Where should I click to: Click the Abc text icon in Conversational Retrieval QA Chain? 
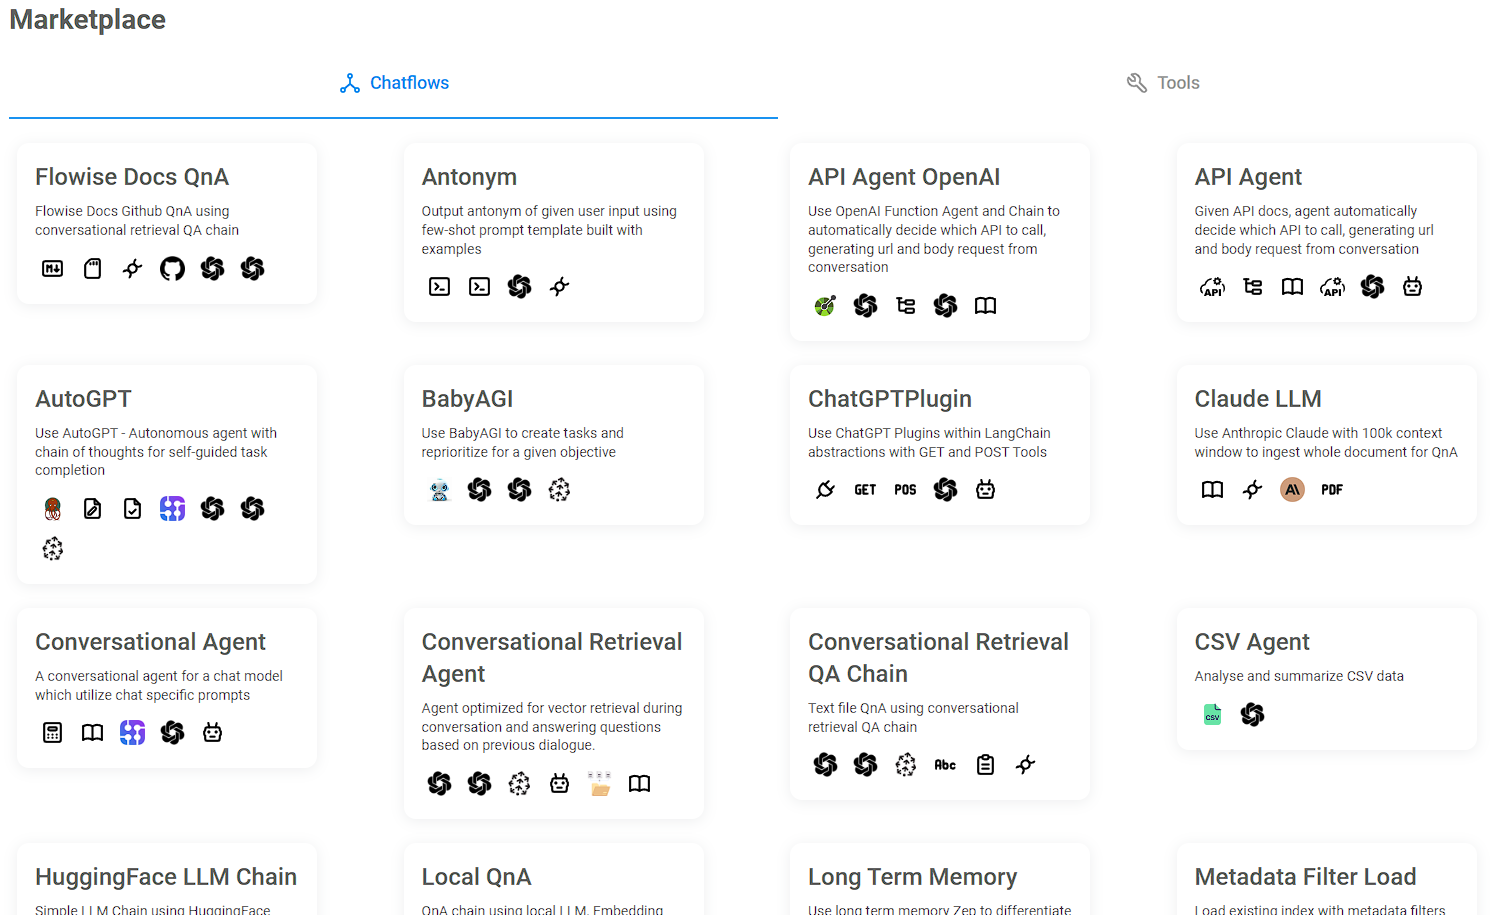coord(946,765)
